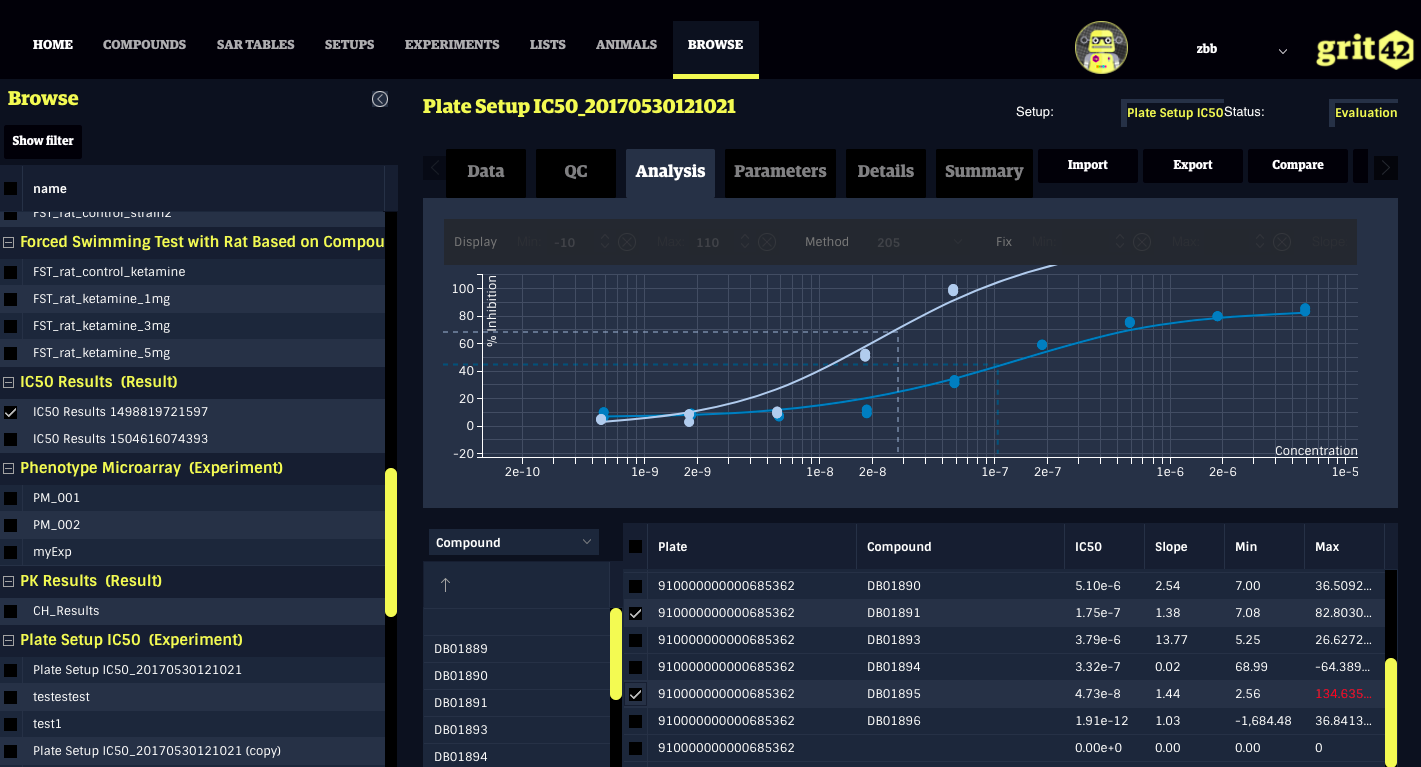Check the DB01890 row checkbox
This screenshot has height=767, width=1421.
click(635, 586)
